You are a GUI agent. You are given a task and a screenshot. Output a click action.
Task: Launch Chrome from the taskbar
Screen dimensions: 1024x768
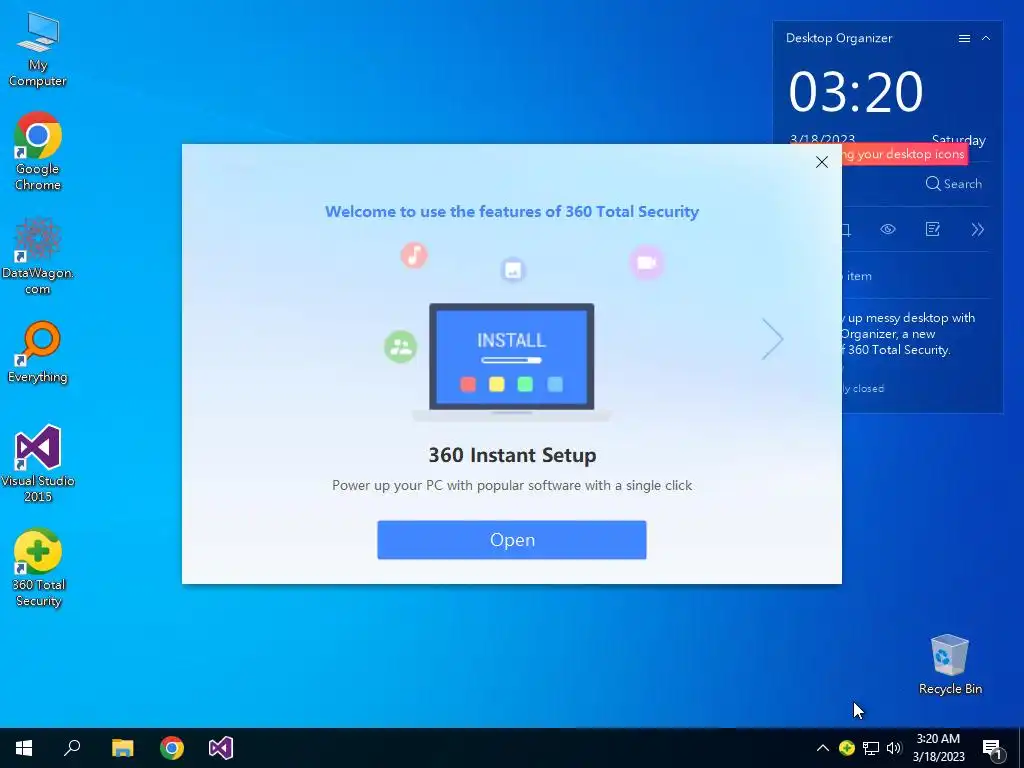172,748
